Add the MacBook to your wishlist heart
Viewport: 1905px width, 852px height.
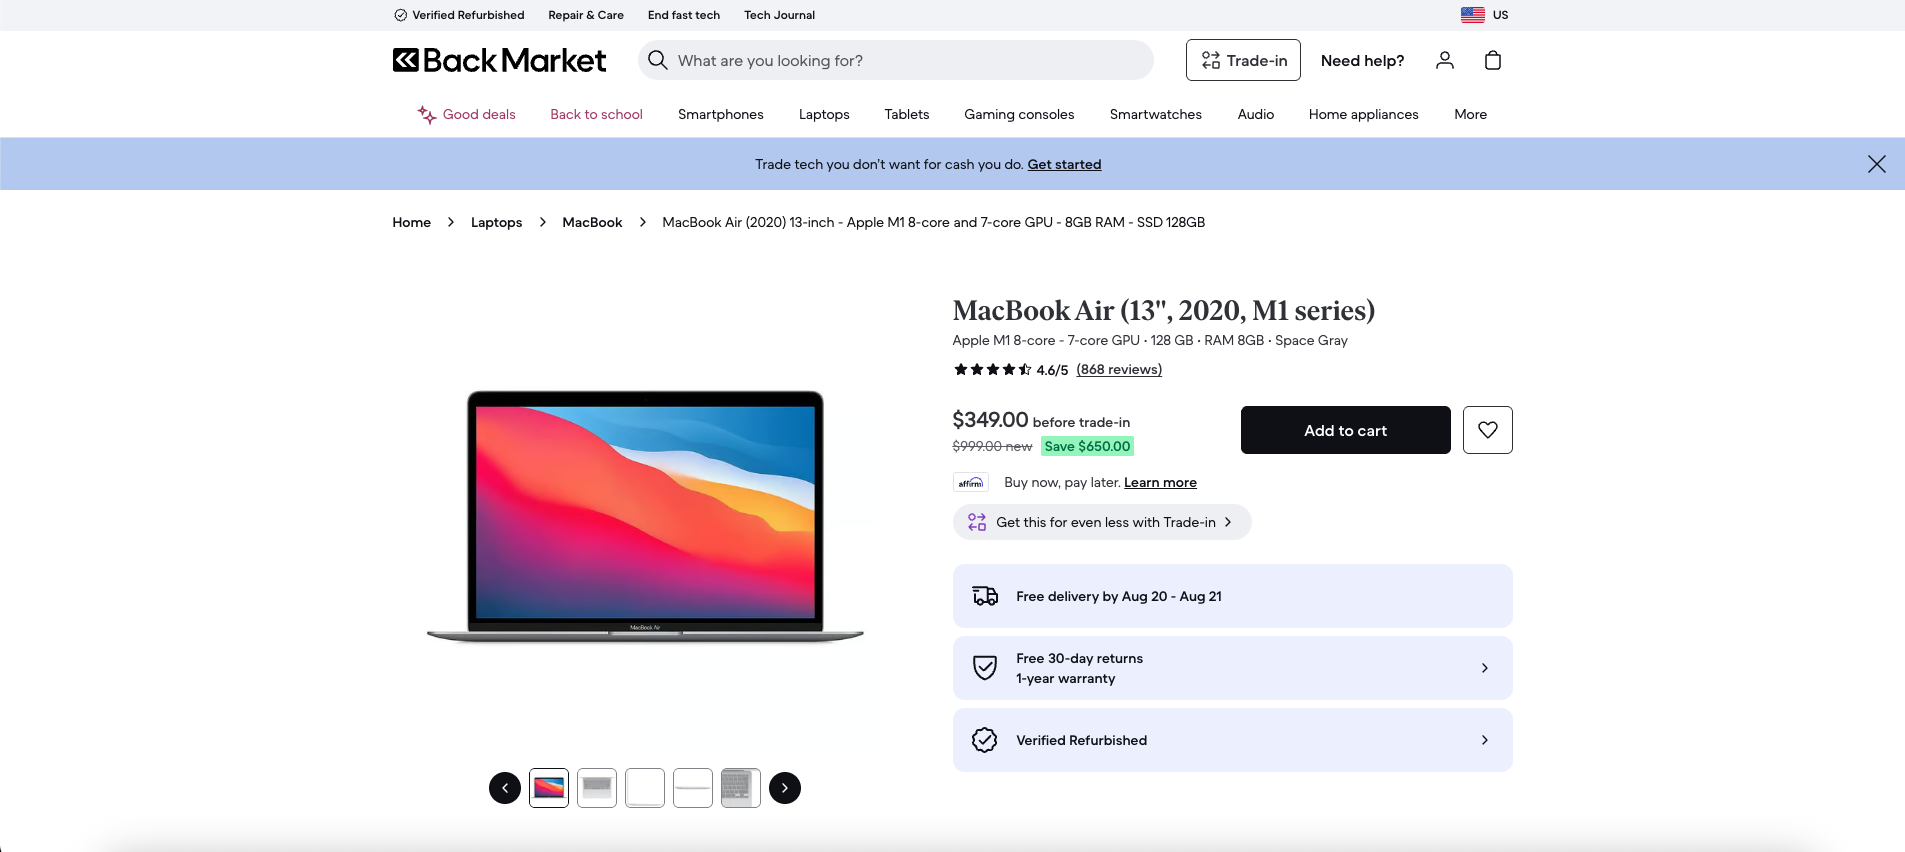click(x=1488, y=429)
